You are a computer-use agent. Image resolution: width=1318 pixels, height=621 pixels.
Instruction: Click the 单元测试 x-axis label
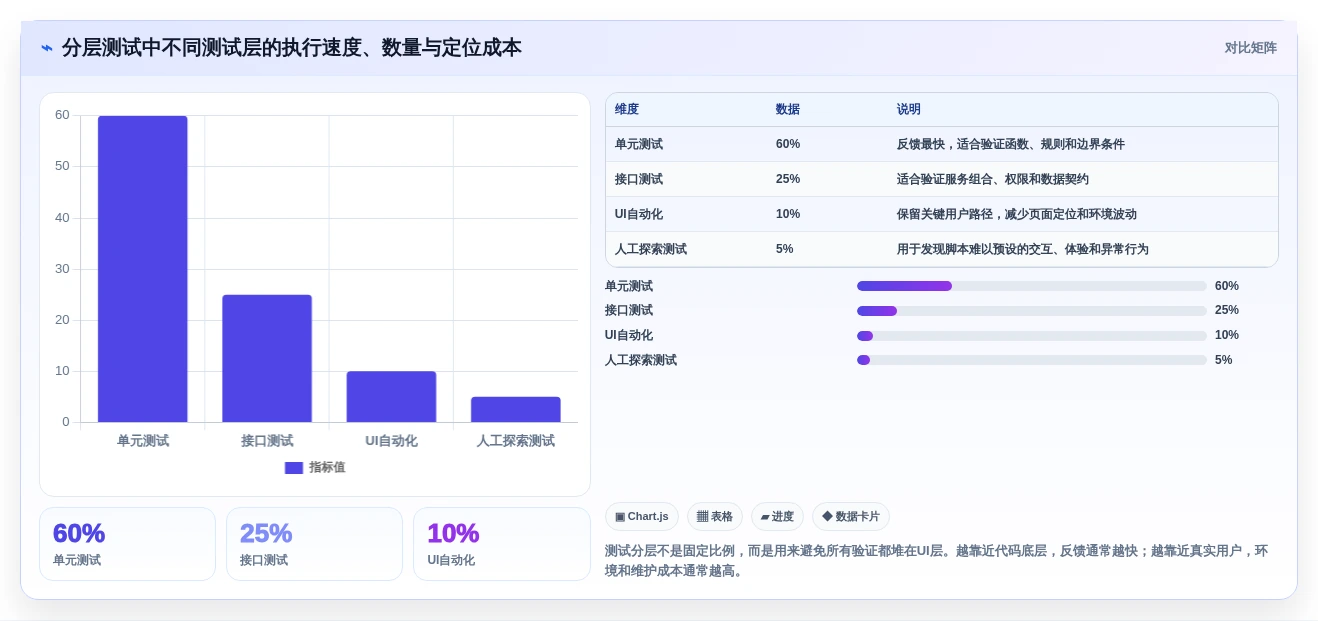pyautogui.click(x=142, y=440)
